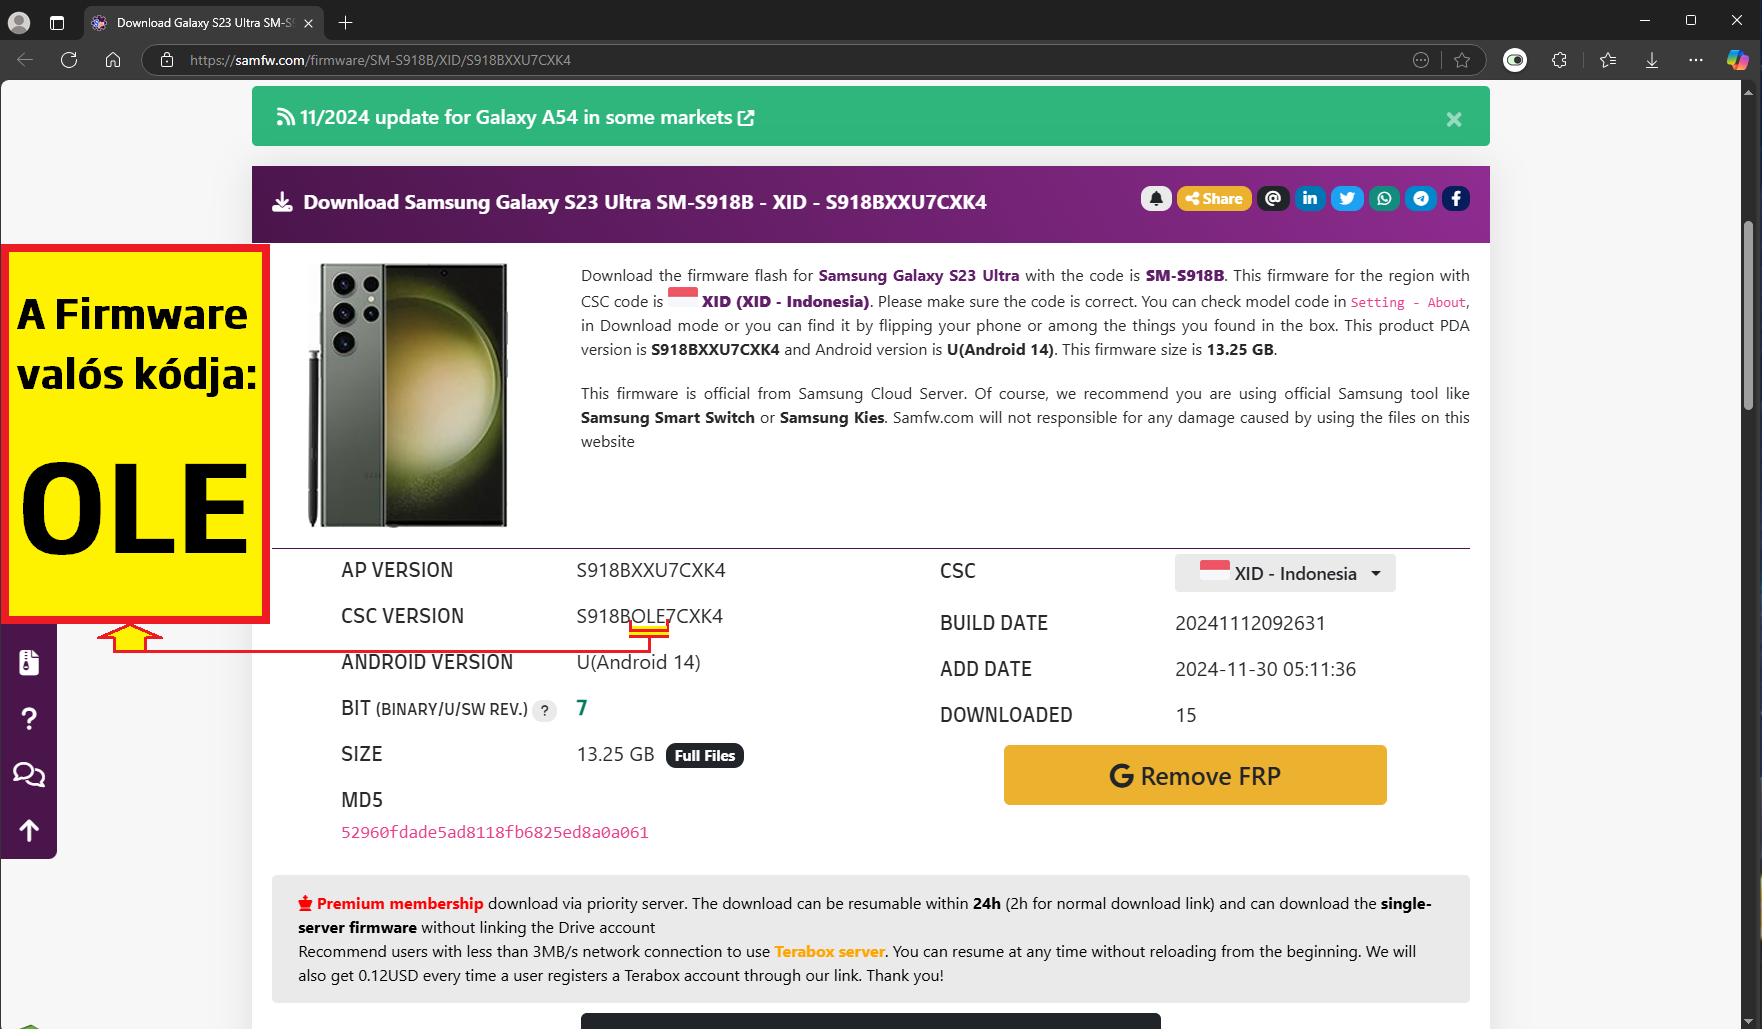
Task: Open the BIT help question mark
Action: click(545, 710)
